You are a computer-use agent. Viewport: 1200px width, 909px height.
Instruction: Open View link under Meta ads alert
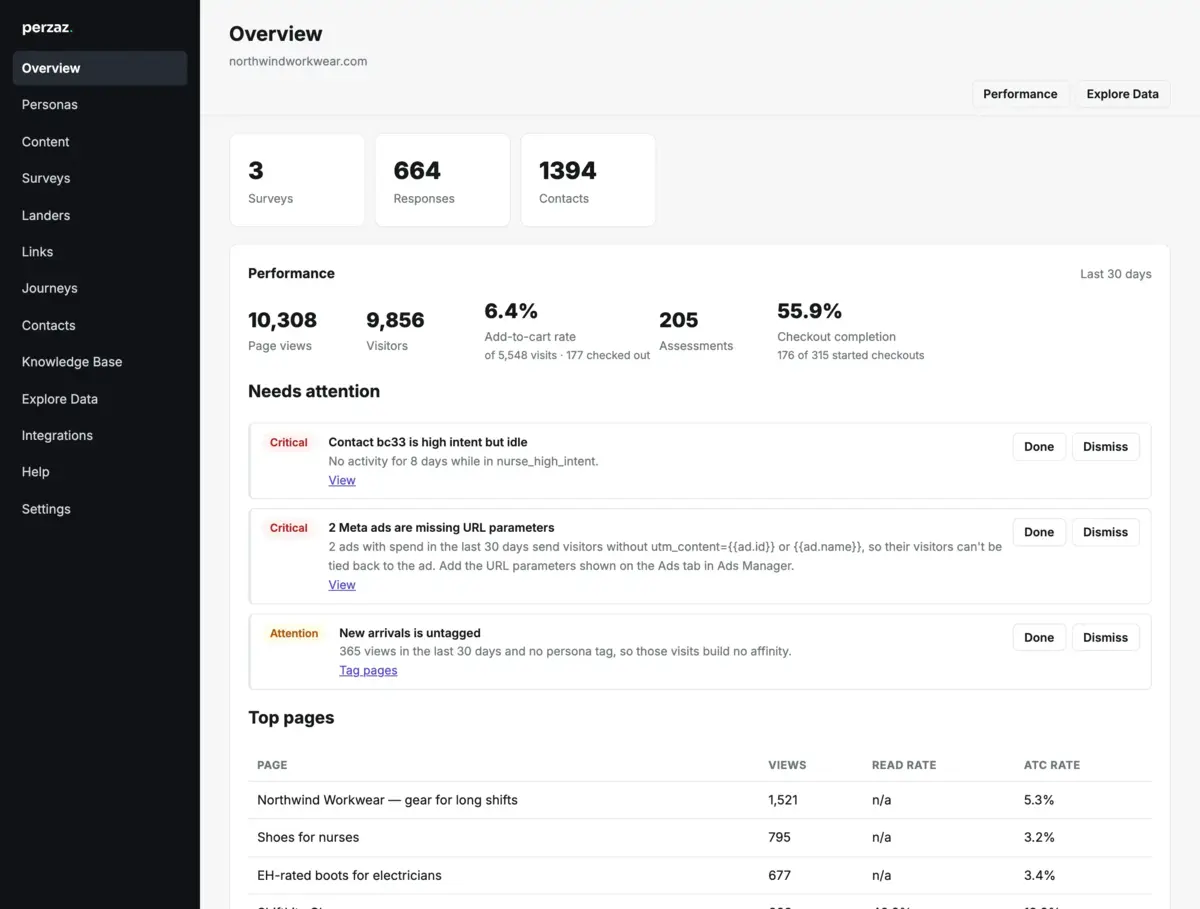tap(342, 585)
